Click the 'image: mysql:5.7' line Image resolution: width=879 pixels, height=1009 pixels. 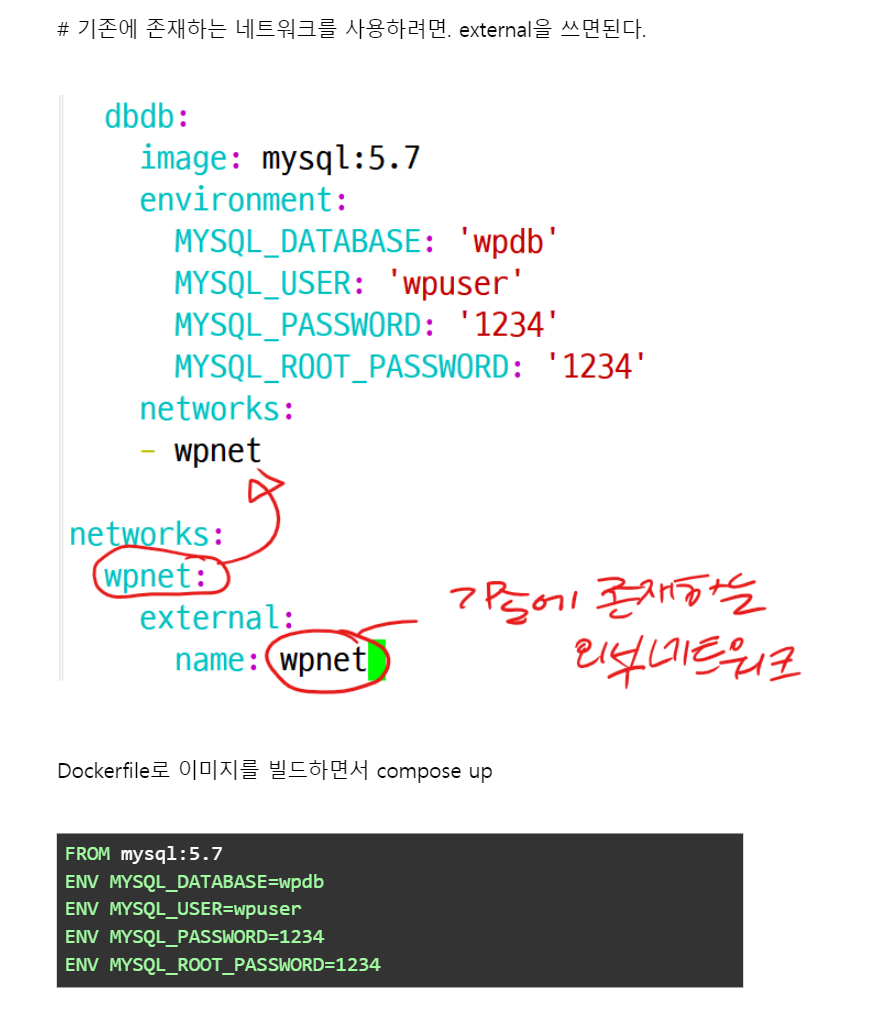click(280, 159)
